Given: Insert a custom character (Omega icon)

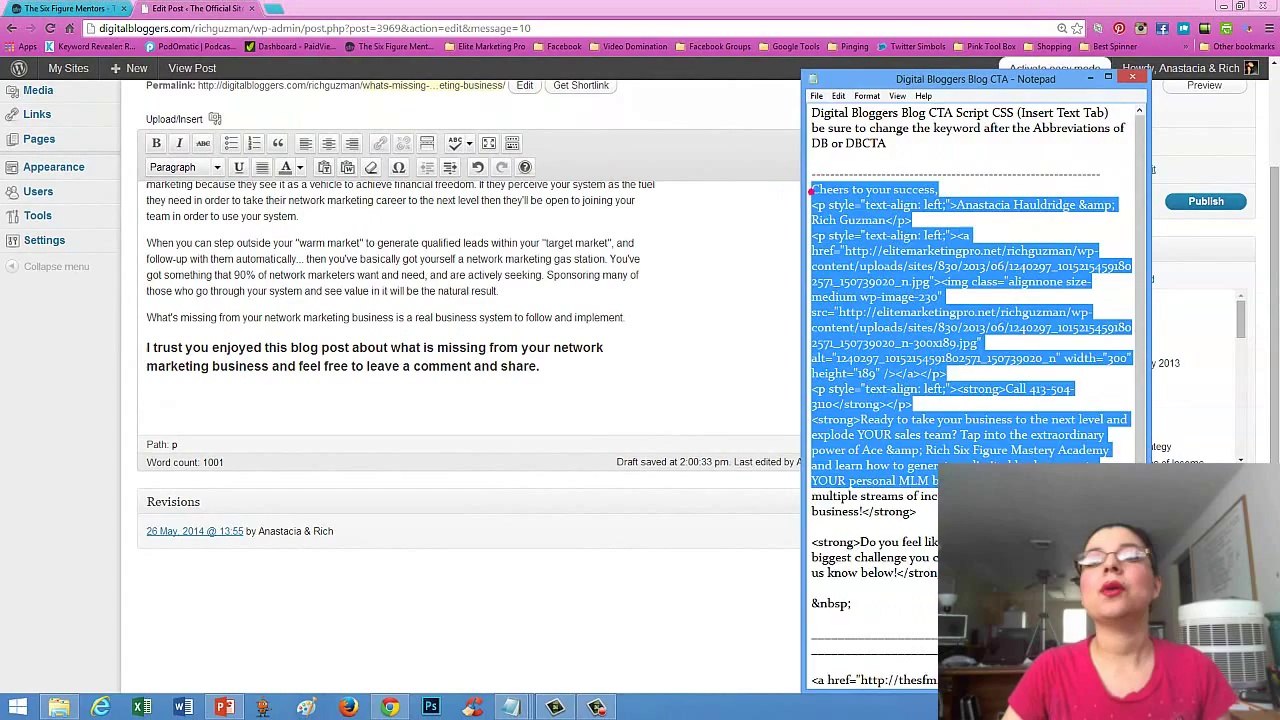Looking at the screenshot, I should 399,167.
